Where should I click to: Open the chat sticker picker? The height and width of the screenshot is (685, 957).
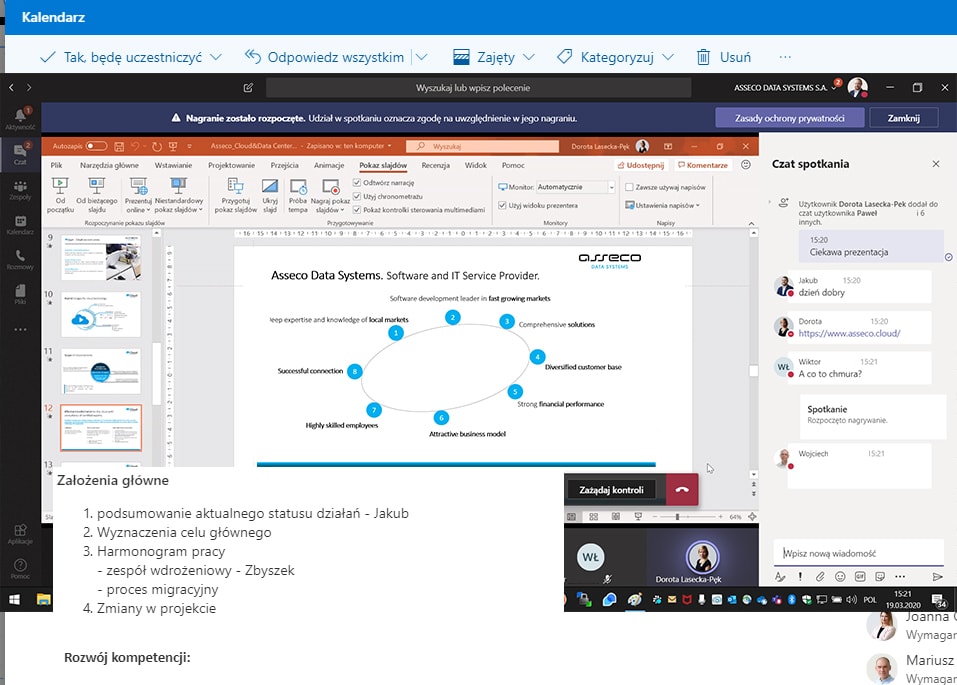[879, 576]
